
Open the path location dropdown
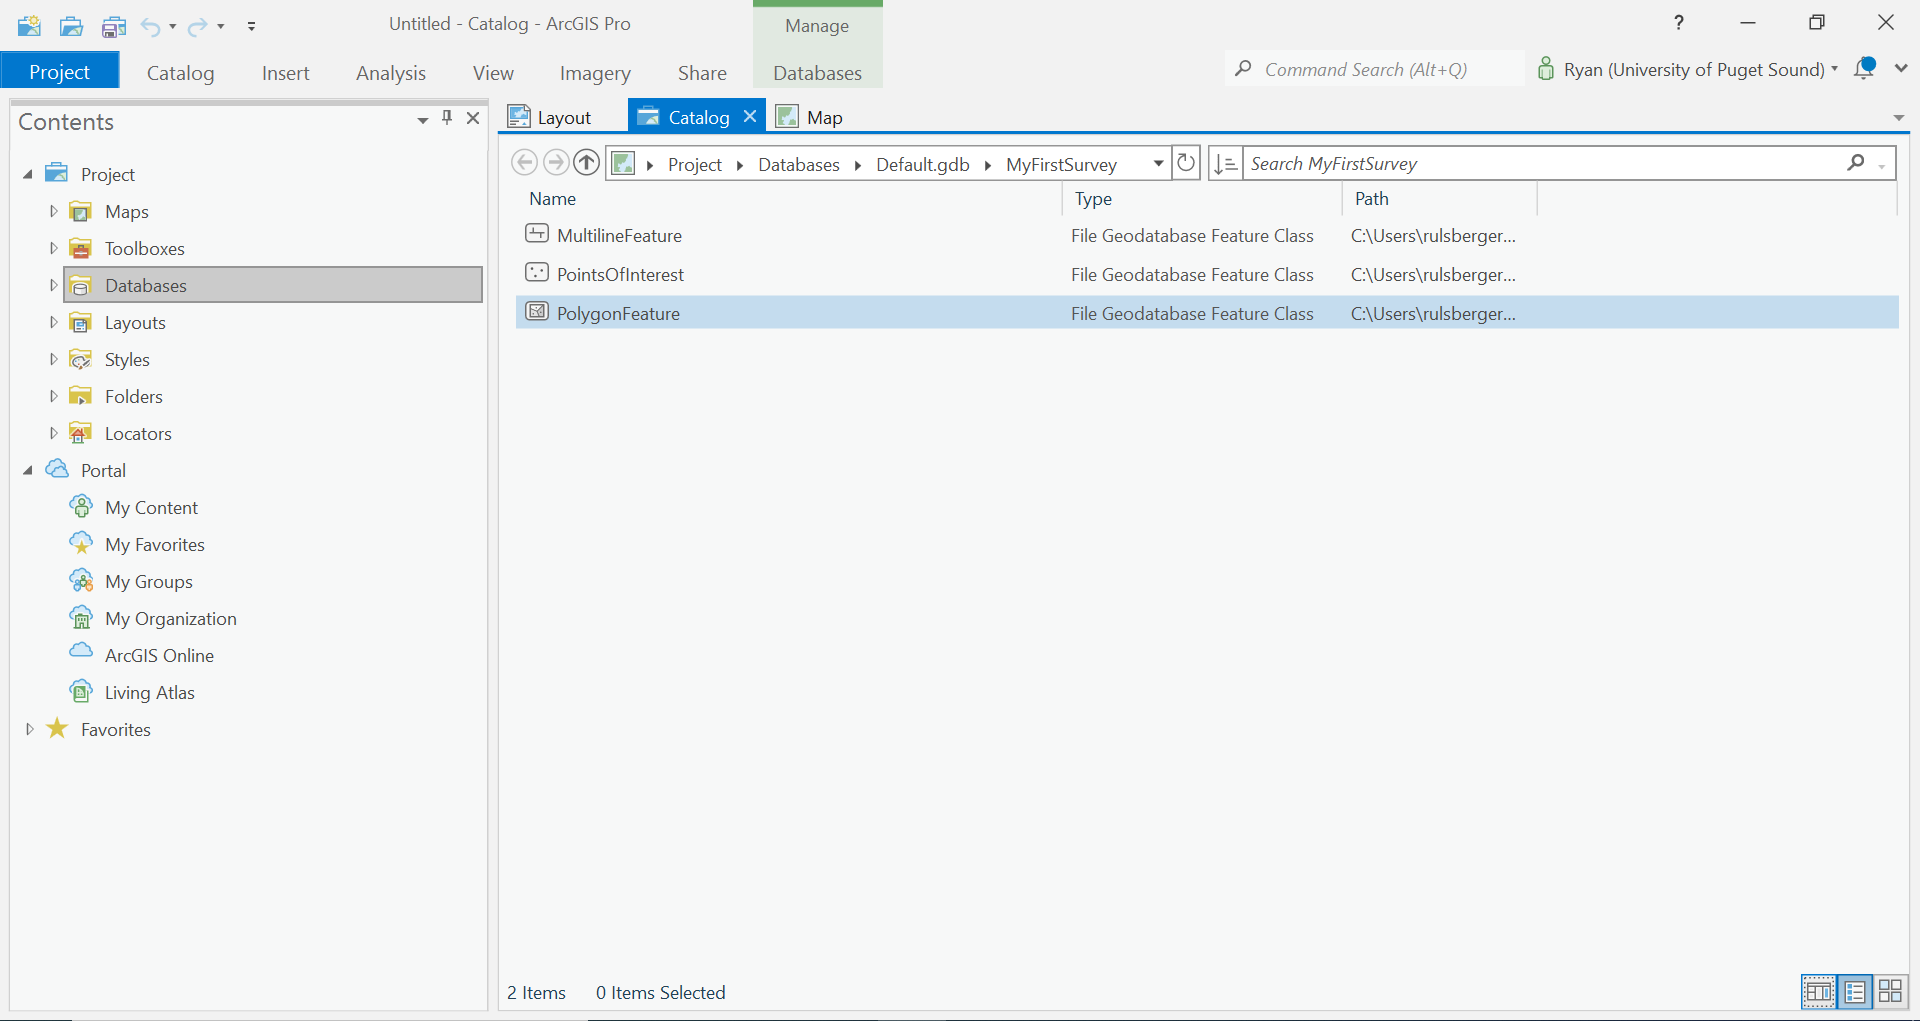point(1157,163)
